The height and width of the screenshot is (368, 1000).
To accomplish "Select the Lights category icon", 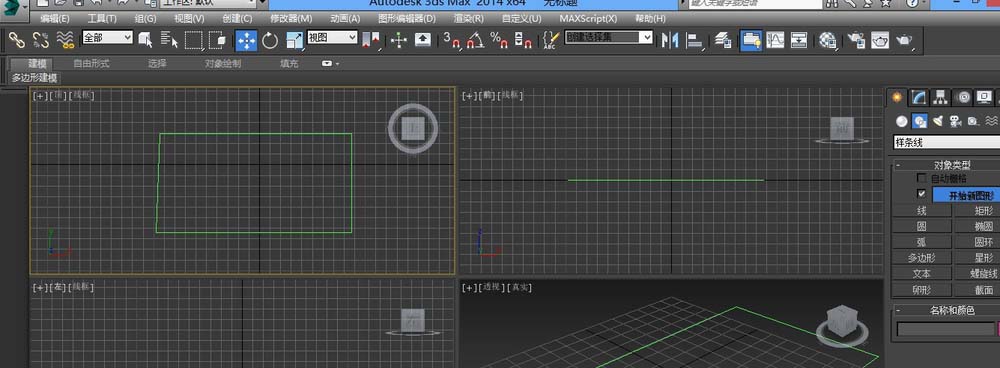I will click(938, 121).
